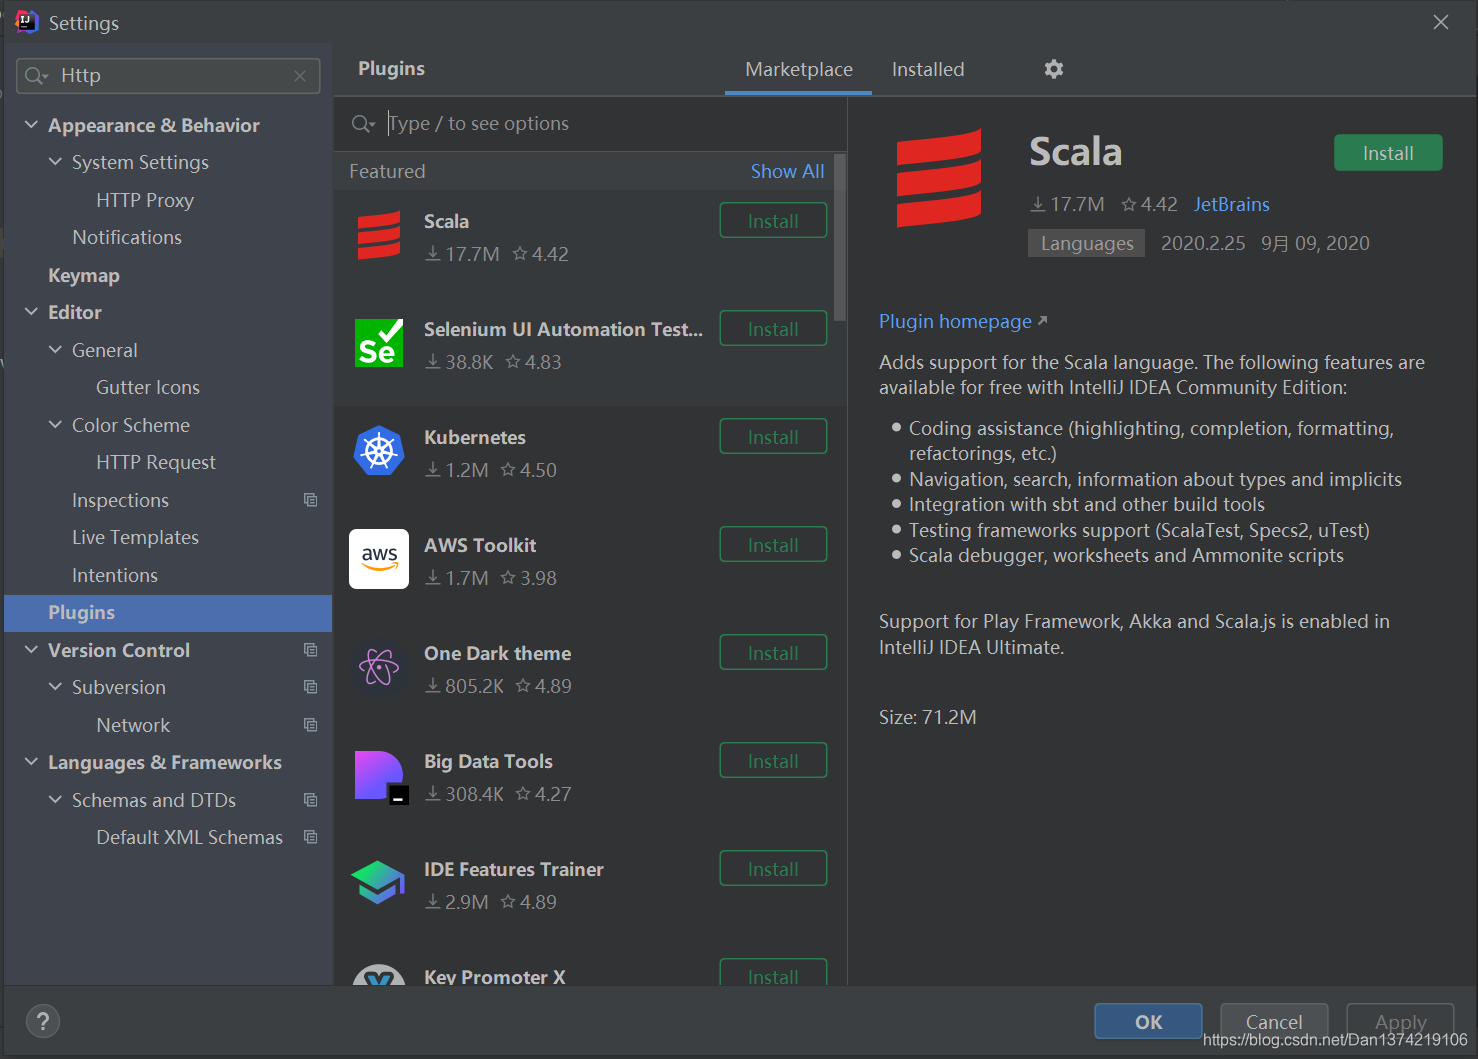Collapse the Appearance & Behavior section
Viewport: 1478px width, 1059px height.
(31, 125)
